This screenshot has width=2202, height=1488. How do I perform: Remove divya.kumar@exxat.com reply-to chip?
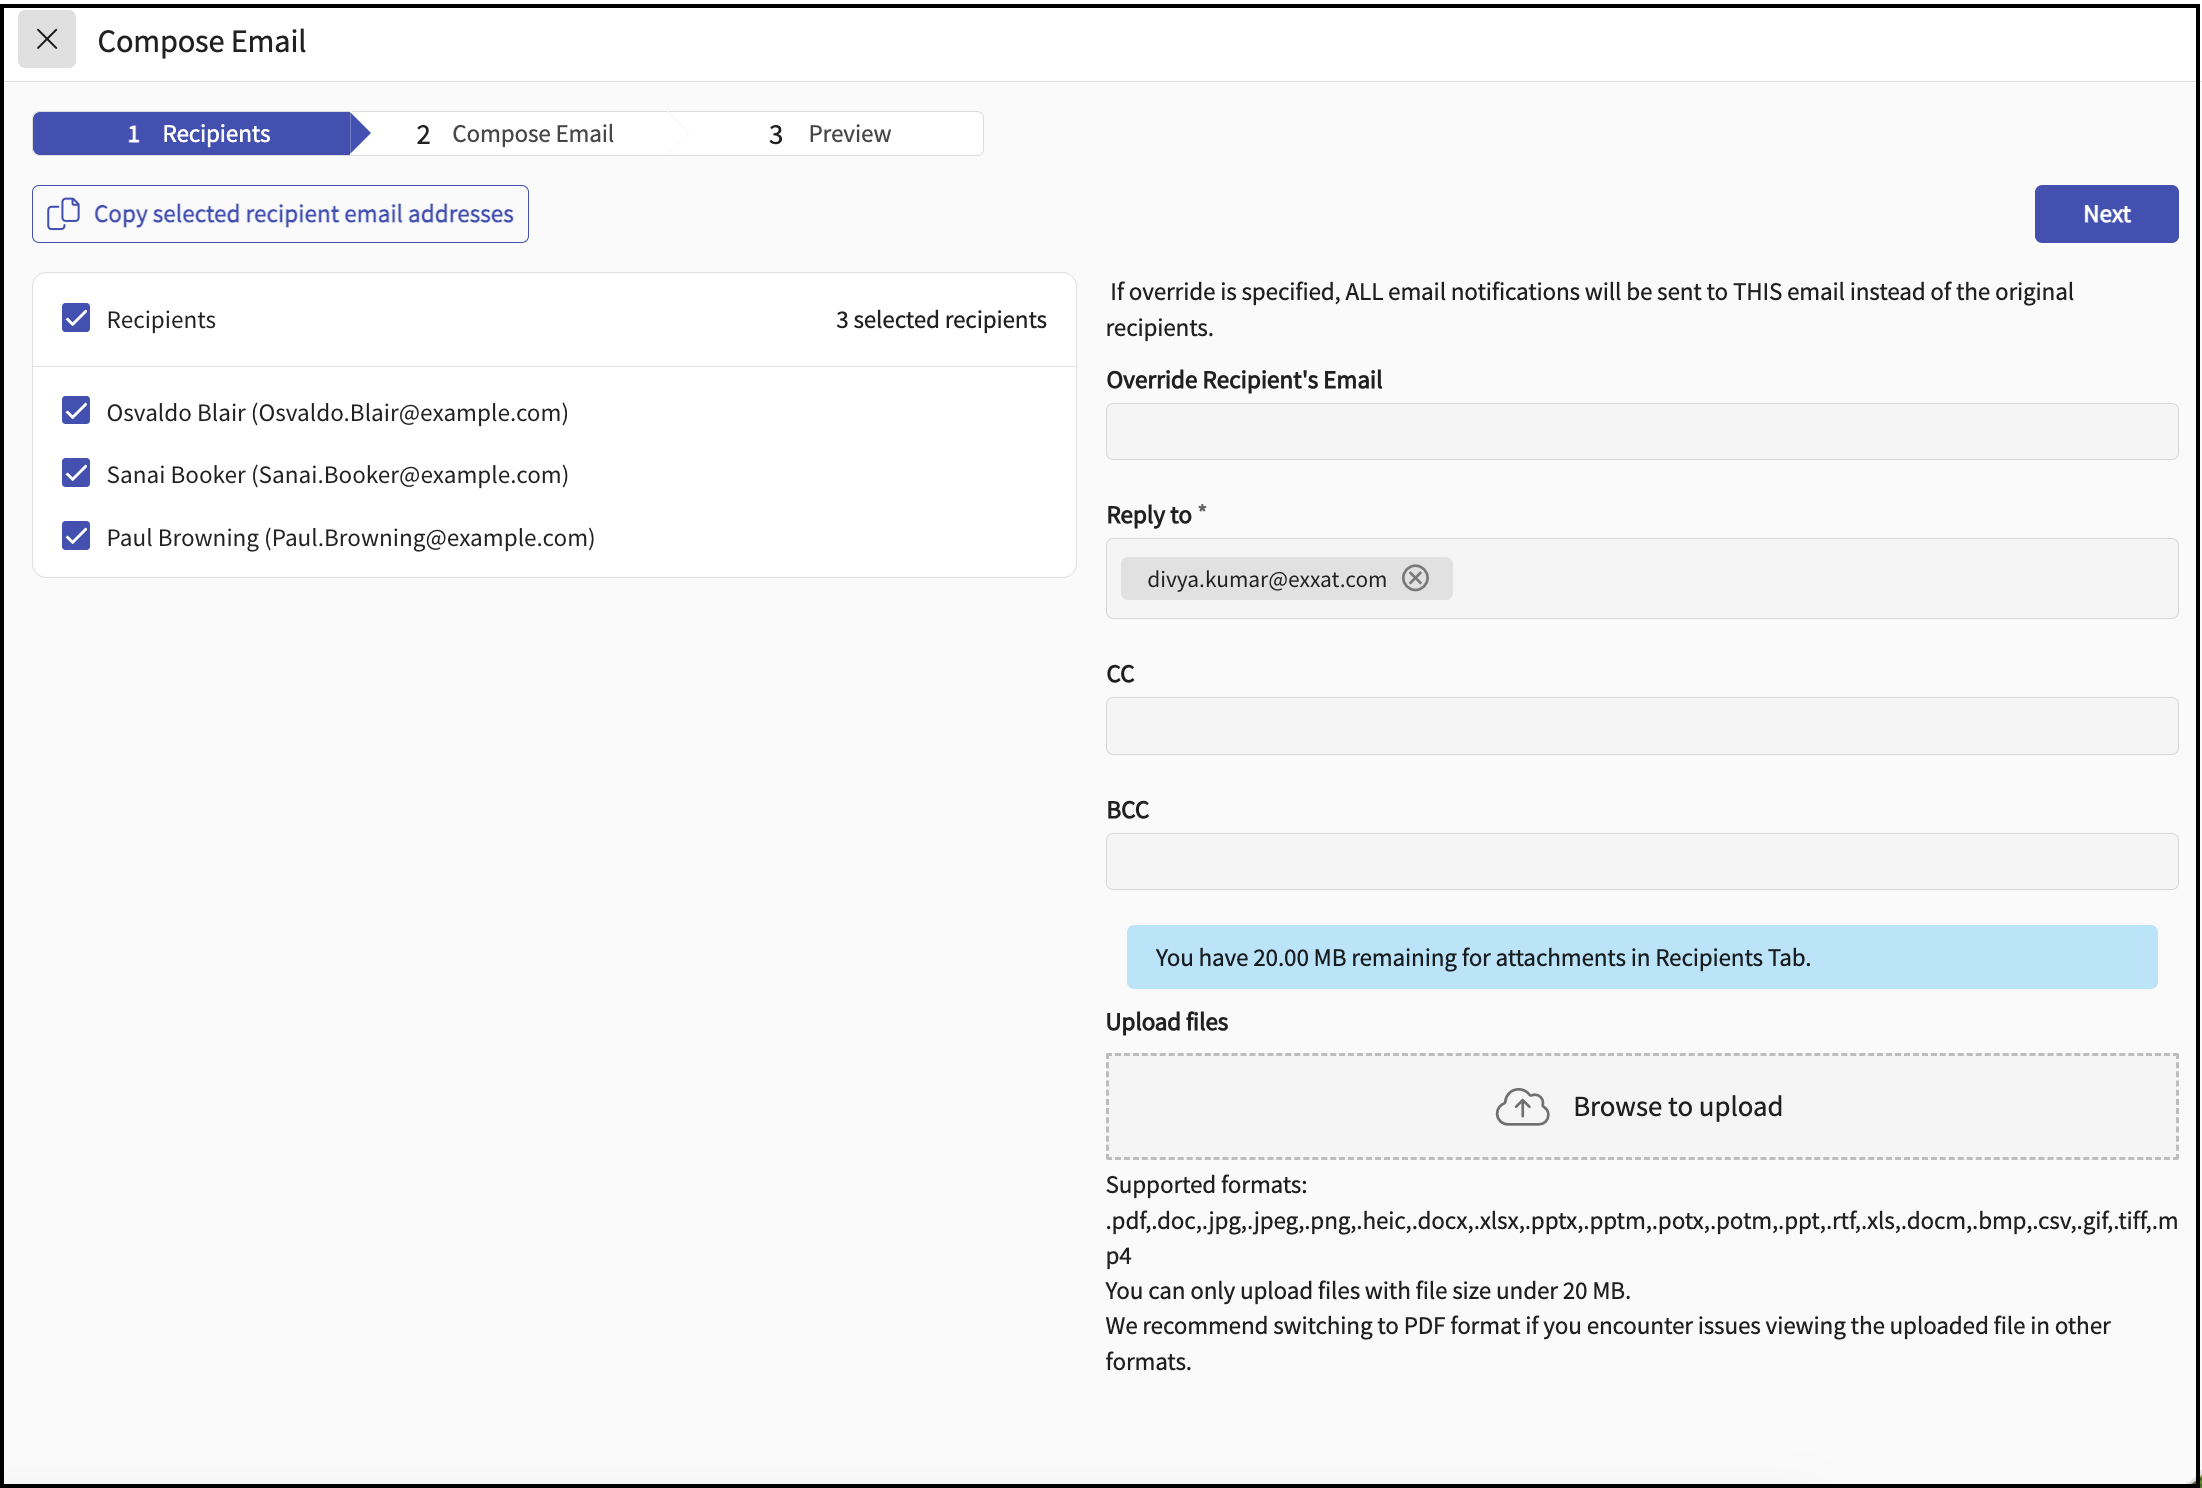(x=1415, y=578)
